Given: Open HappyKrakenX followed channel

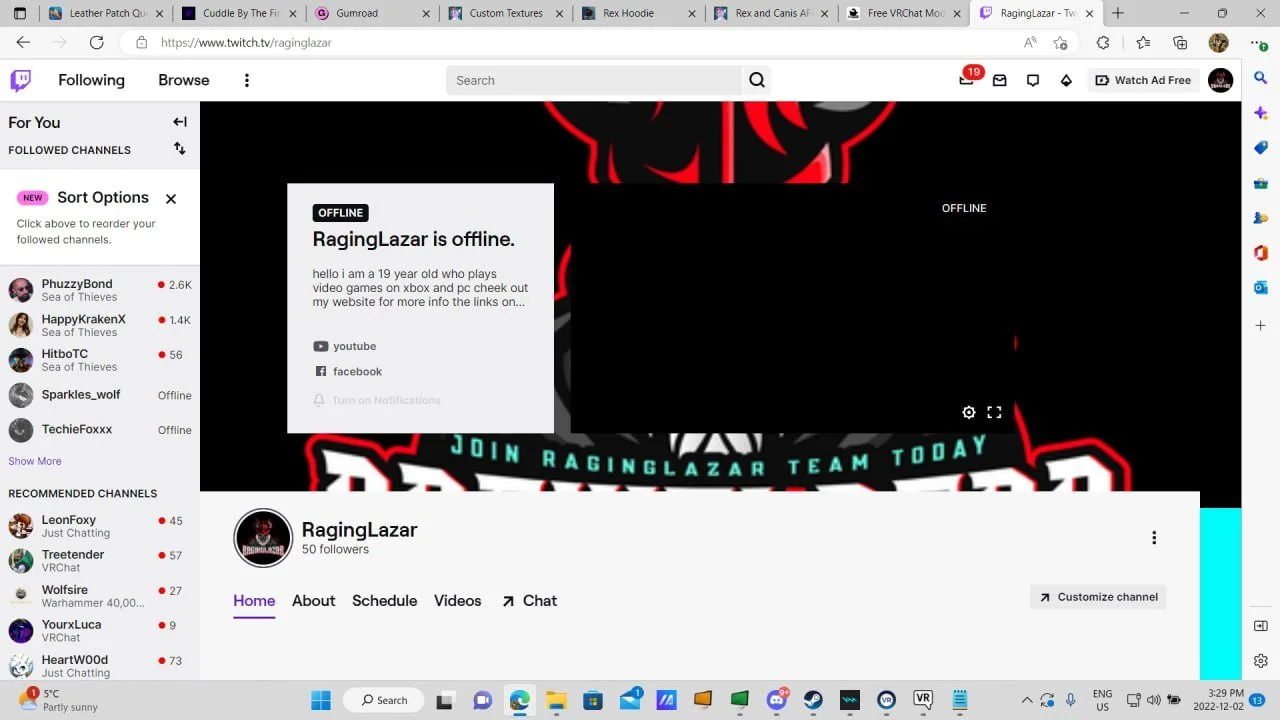Looking at the screenshot, I should (x=100, y=325).
